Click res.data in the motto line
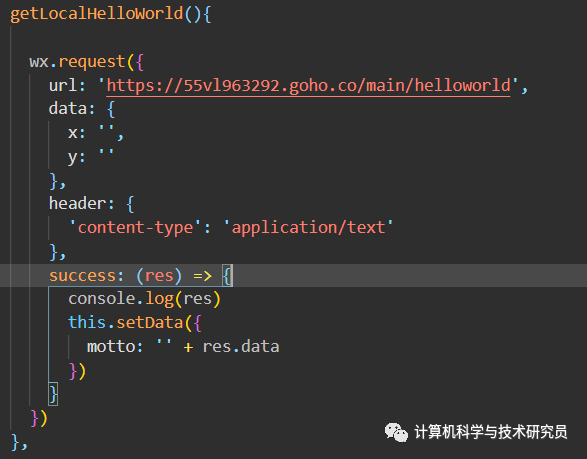The image size is (587, 459). pyautogui.click(x=241, y=347)
